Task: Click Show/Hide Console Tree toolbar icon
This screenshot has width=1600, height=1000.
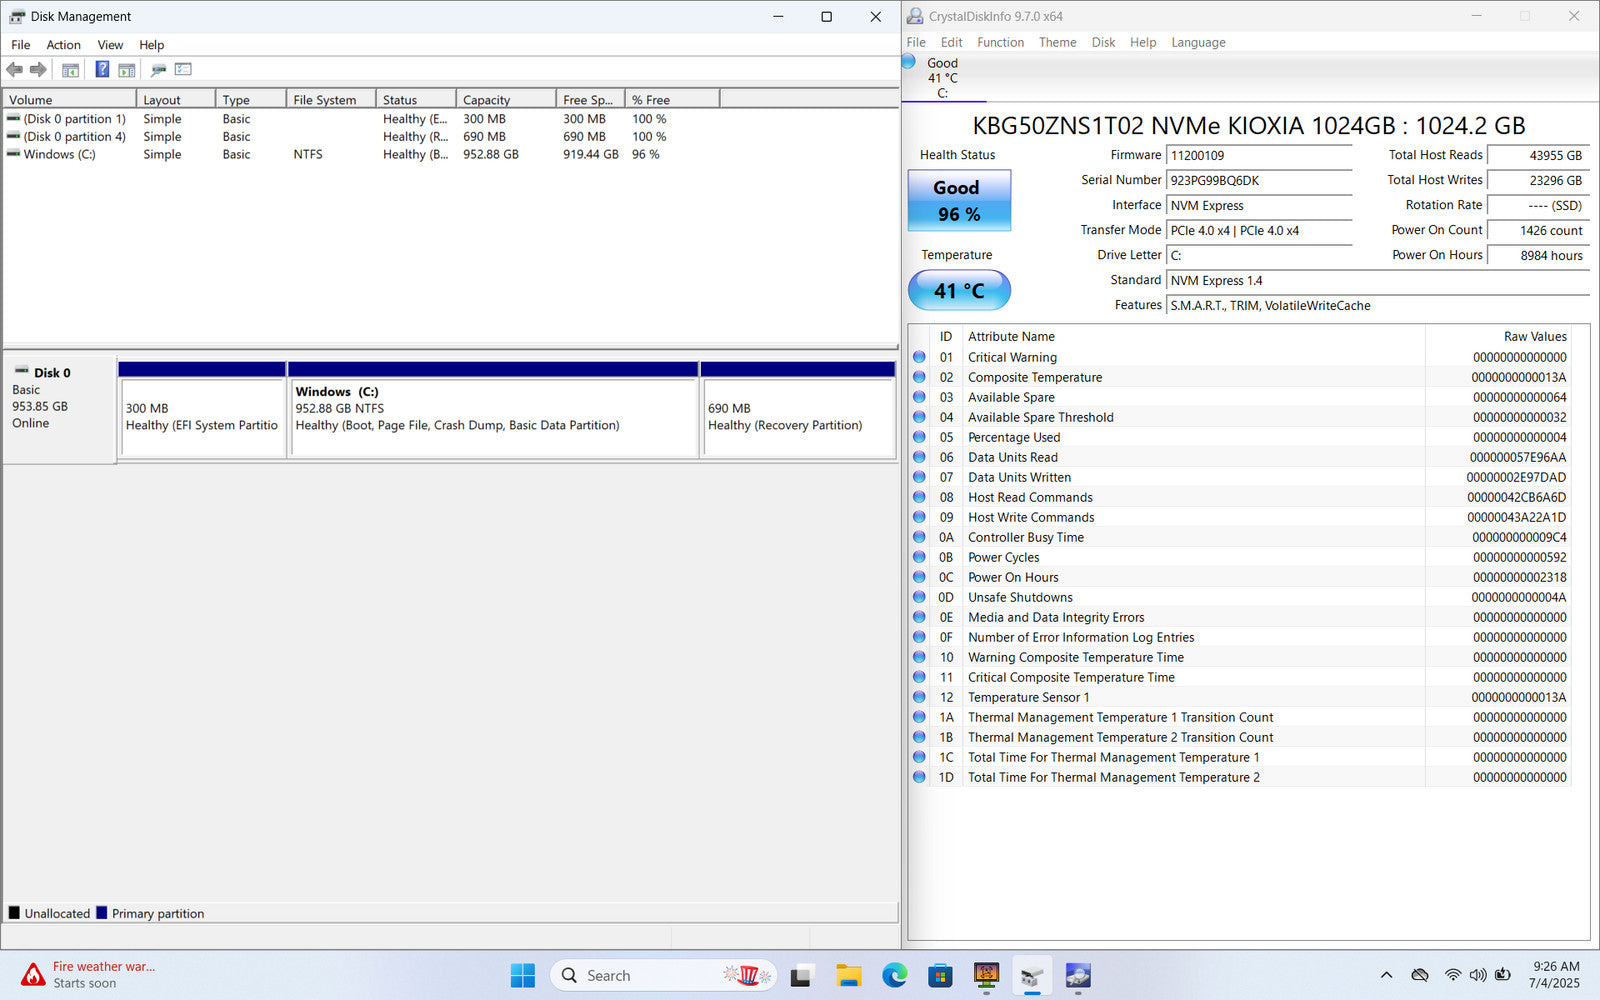Action: 70,69
